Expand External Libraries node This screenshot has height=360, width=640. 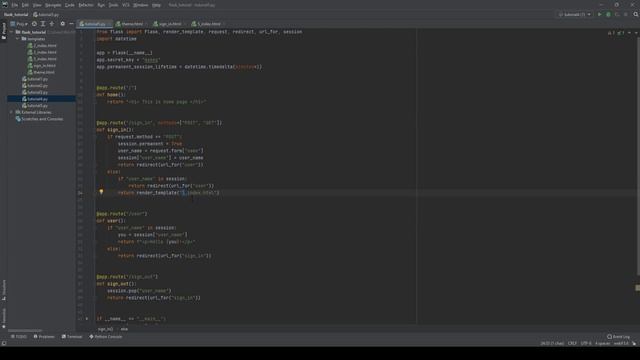[11, 112]
